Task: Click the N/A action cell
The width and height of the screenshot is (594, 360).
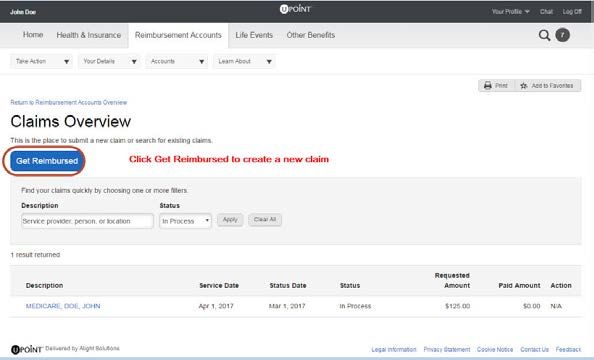Action: click(x=556, y=306)
